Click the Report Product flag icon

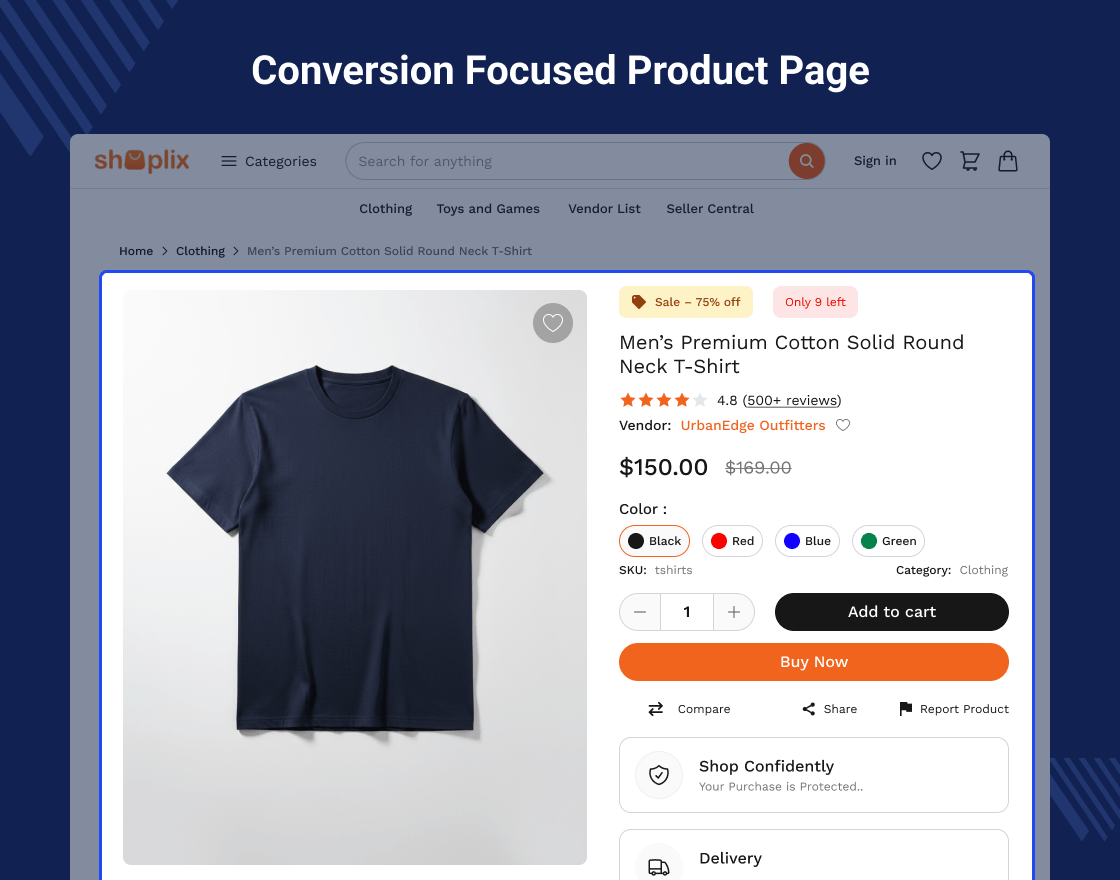(x=906, y=709)
